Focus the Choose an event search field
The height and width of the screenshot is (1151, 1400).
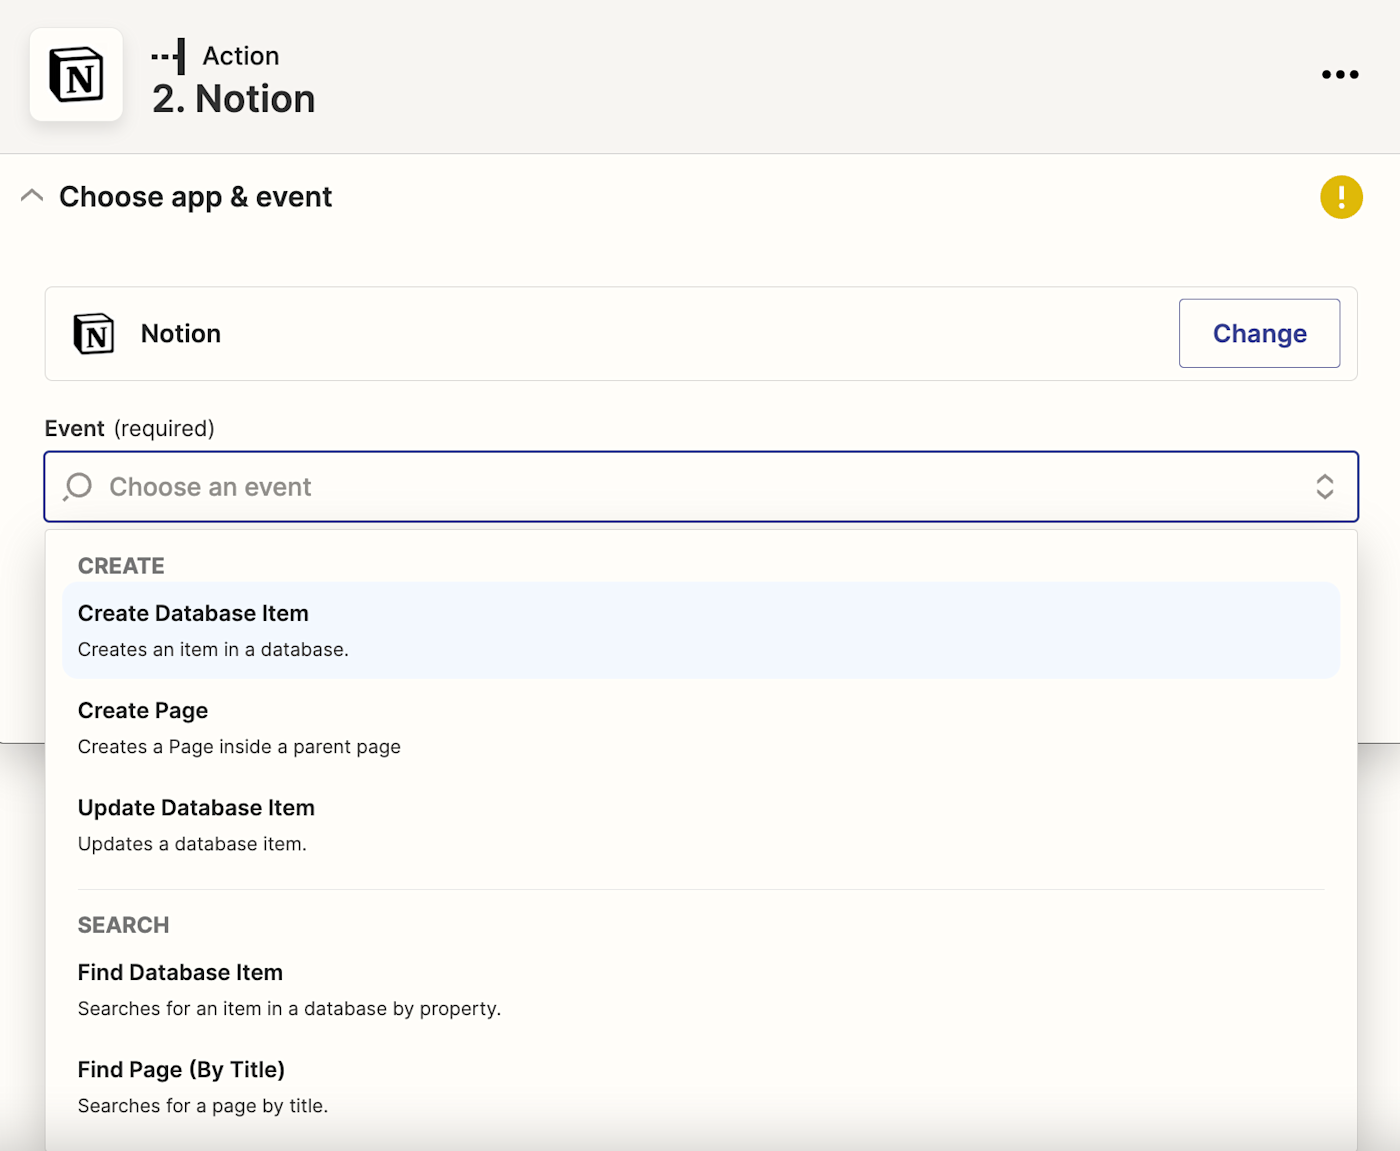point(701,487)
